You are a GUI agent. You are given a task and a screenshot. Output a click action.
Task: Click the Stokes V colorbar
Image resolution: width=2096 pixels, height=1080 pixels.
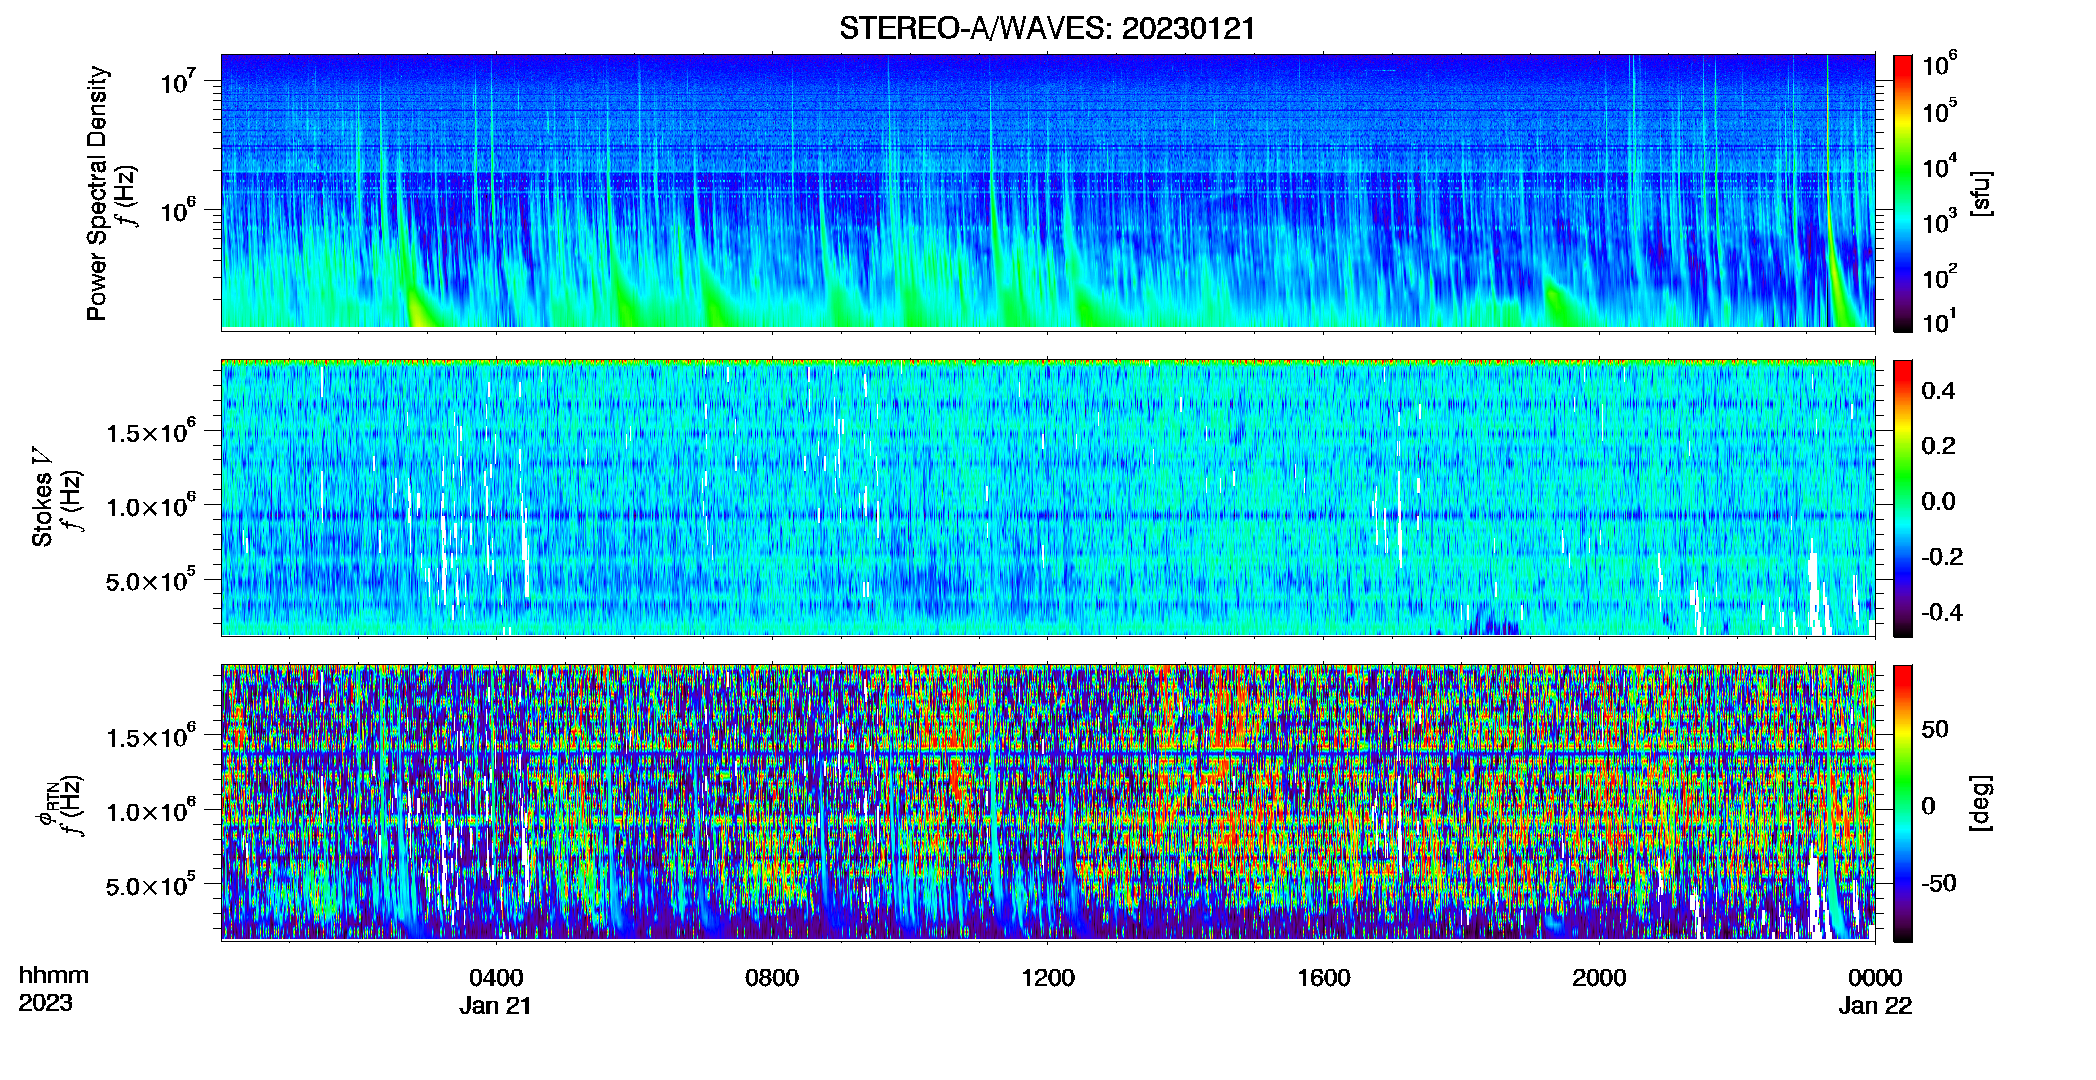[x=1903, y=498]
